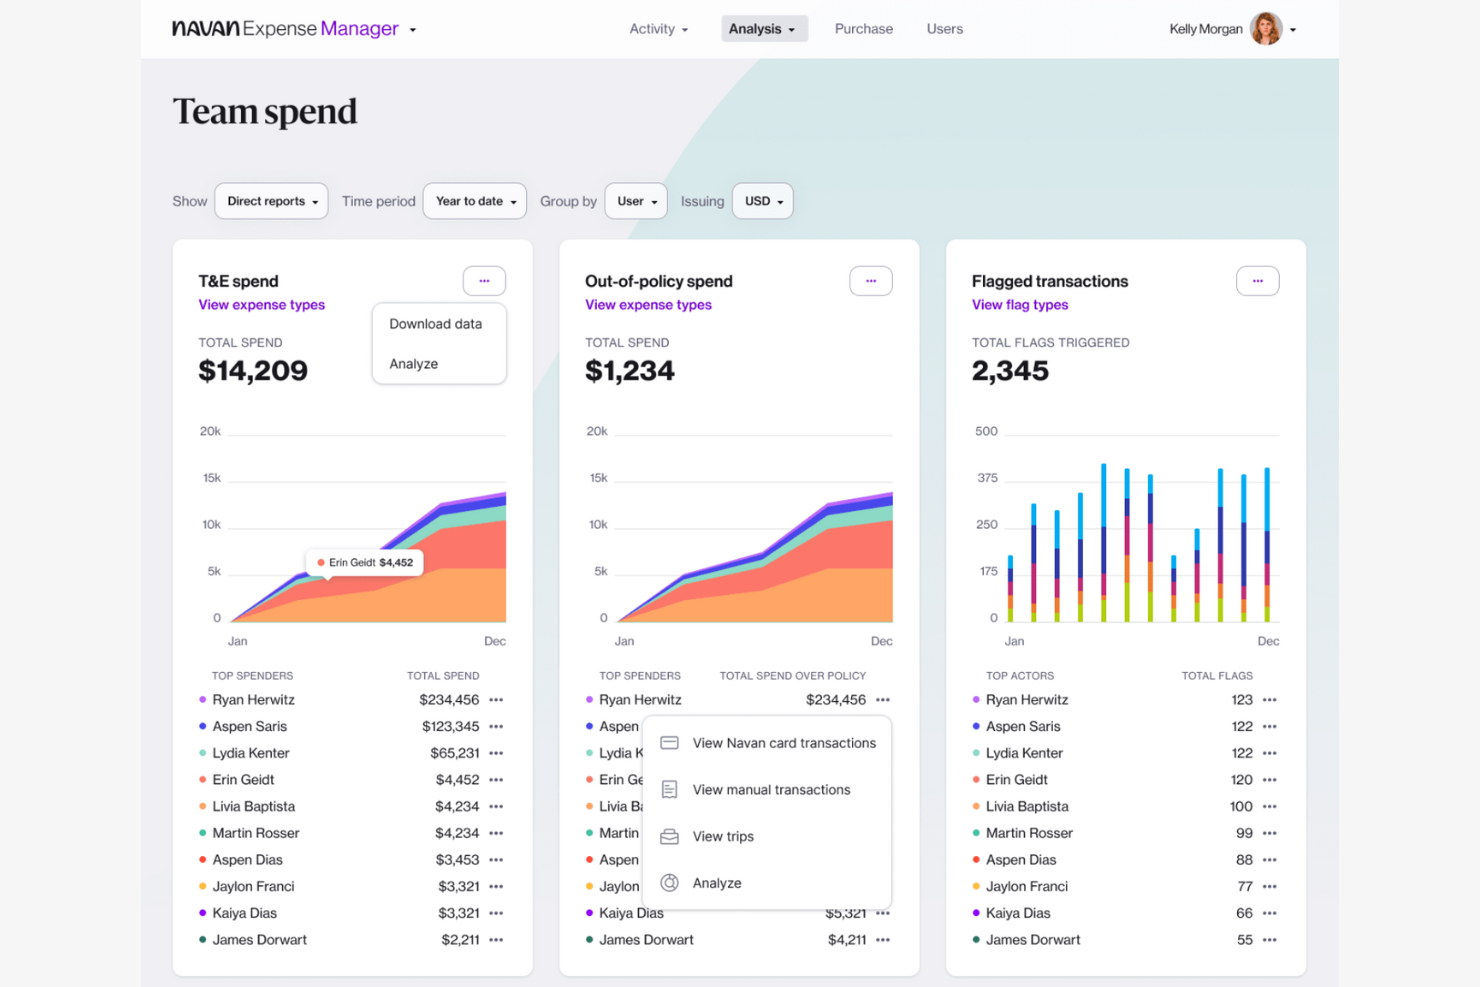Open the T&E spend card options menu

[484, 281]
